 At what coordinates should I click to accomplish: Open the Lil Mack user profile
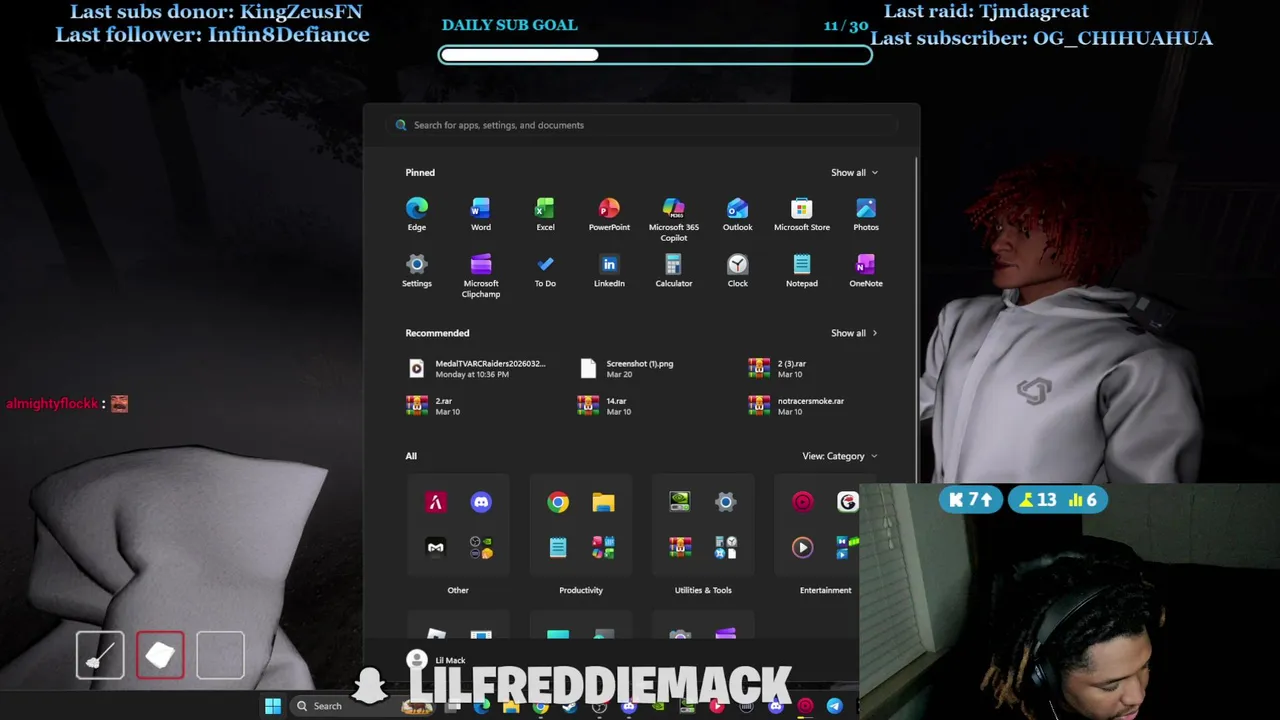click(x=437, y=660)
